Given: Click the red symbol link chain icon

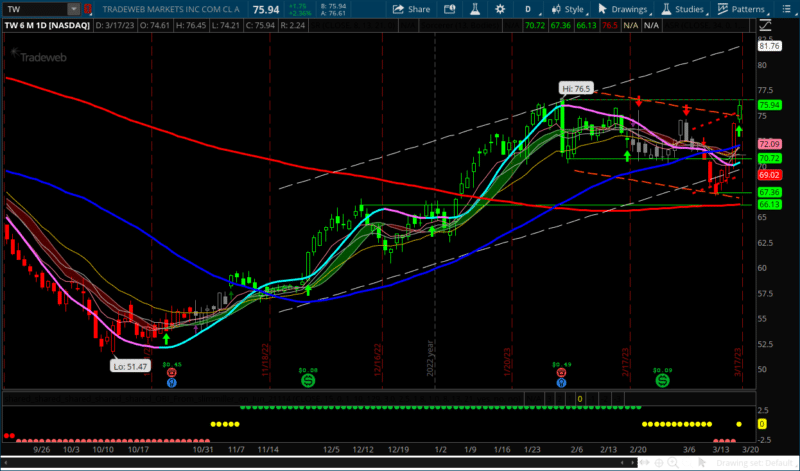Looking at the screenshot, I should (x=88, y=9).
